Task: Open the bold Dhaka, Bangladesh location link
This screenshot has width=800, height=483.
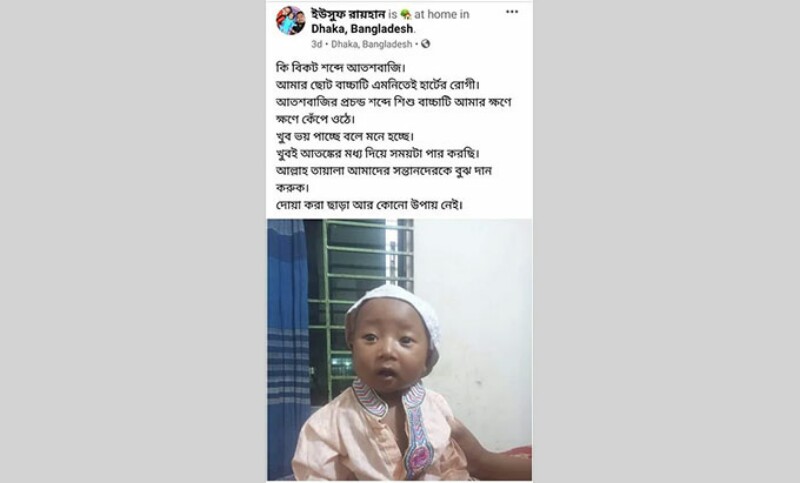Action: pyautogui.click(x=362, y=29)
